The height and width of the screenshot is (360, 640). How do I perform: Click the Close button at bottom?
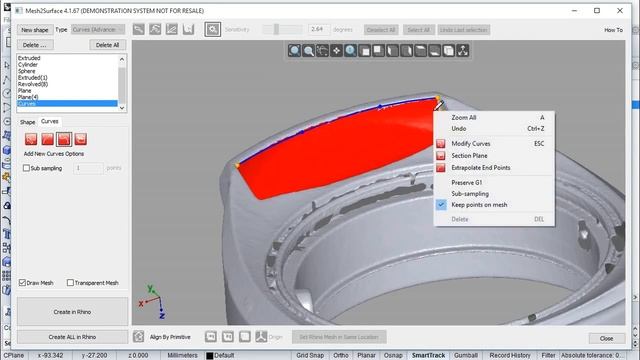(x=607, y=338)
